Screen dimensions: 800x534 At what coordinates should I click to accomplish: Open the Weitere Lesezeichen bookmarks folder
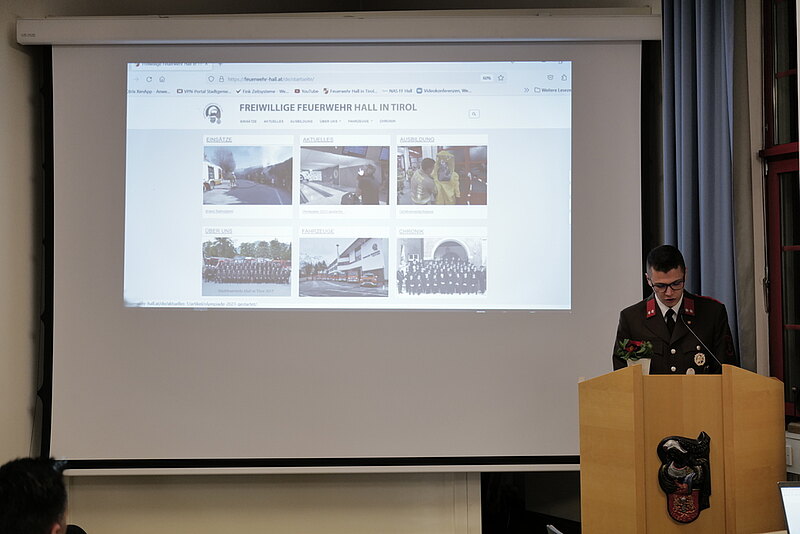(x=553, y=90)
